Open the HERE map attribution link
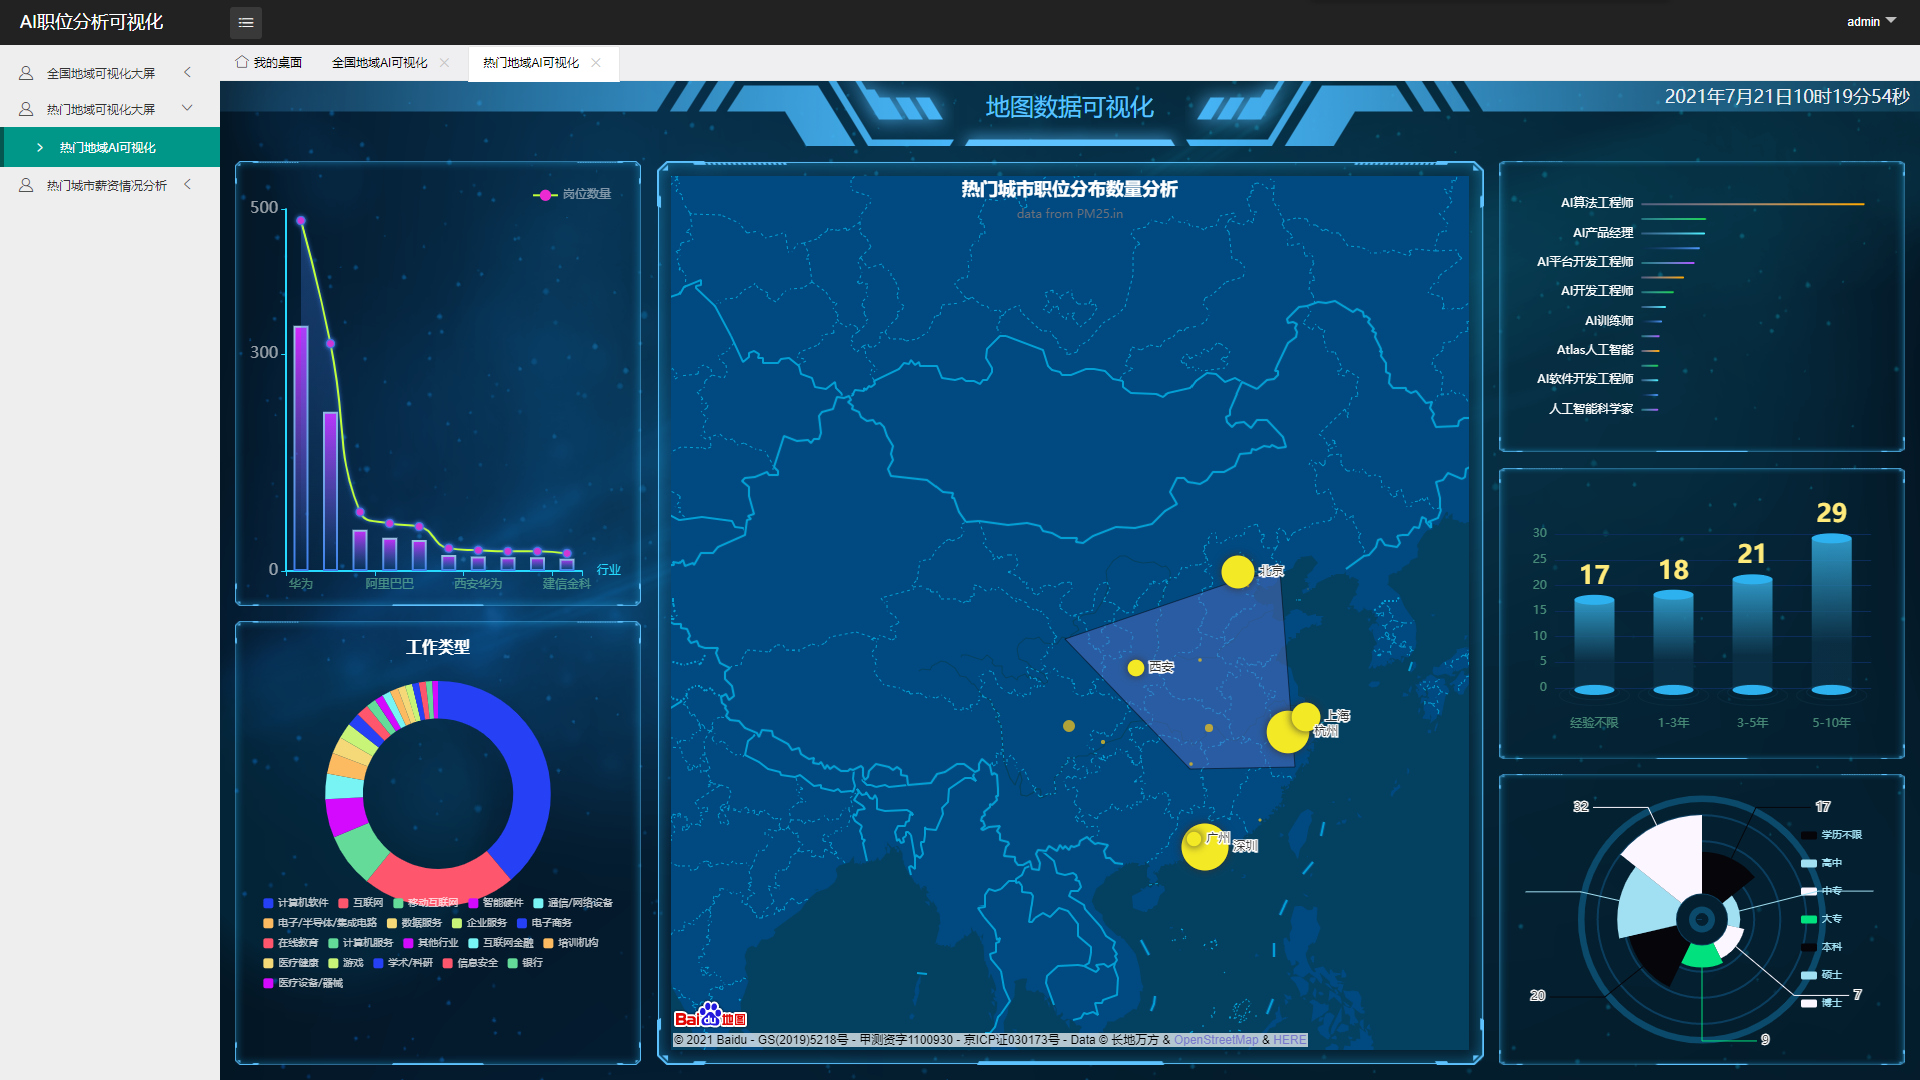The height and width of the screenshot is (1080, 1920). coord(1290,1040)
